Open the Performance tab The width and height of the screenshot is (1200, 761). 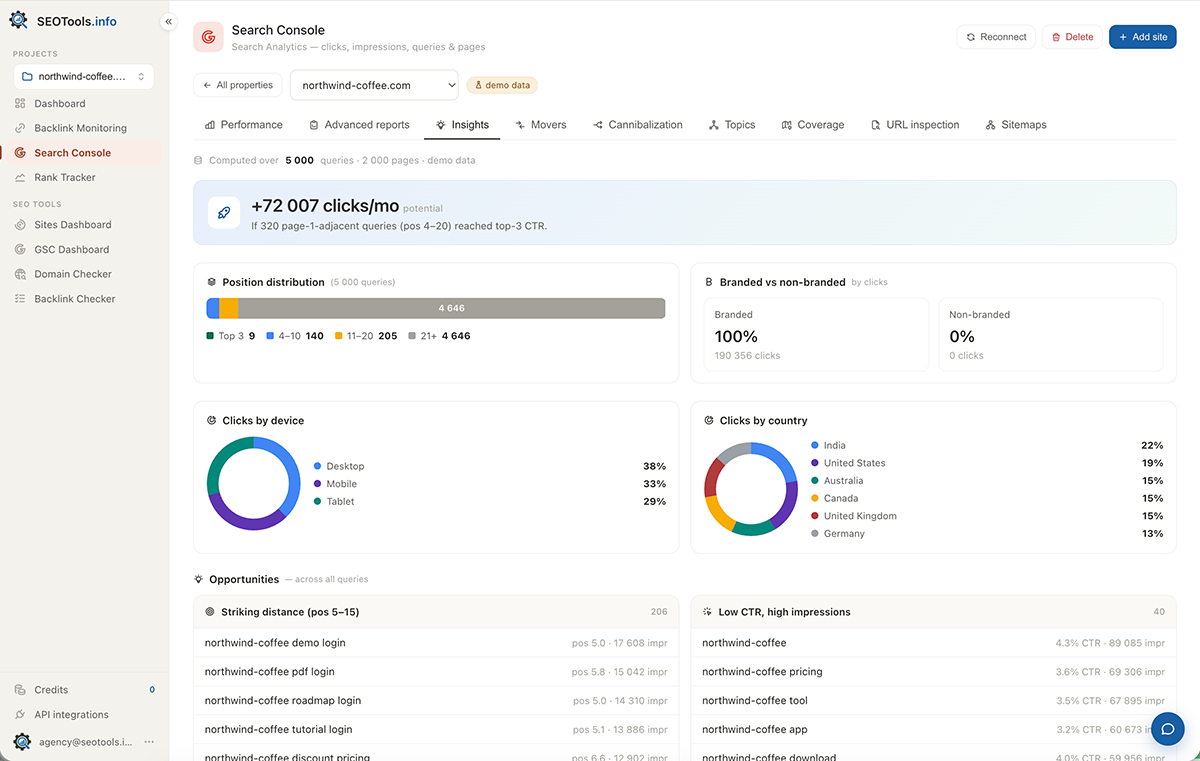(x=244, y=125)
